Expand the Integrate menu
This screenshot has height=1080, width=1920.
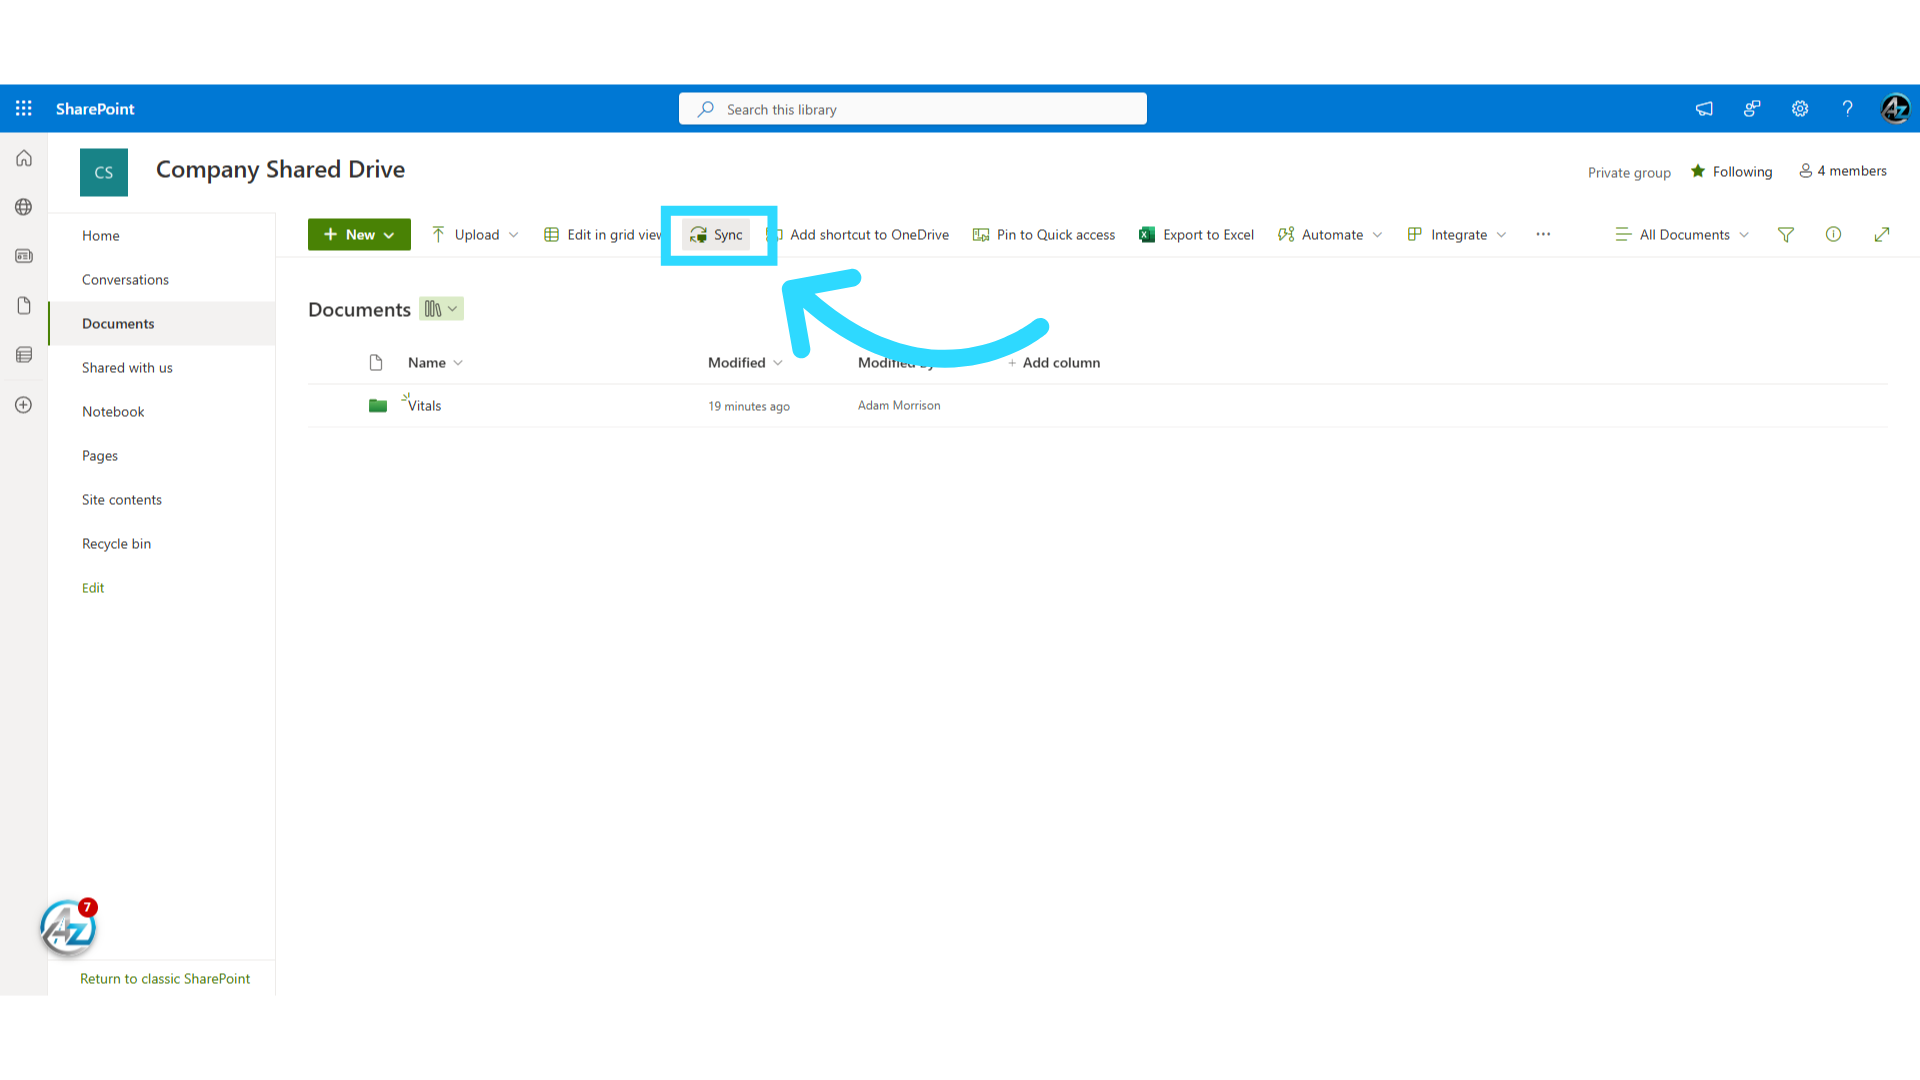point(1456,235)
